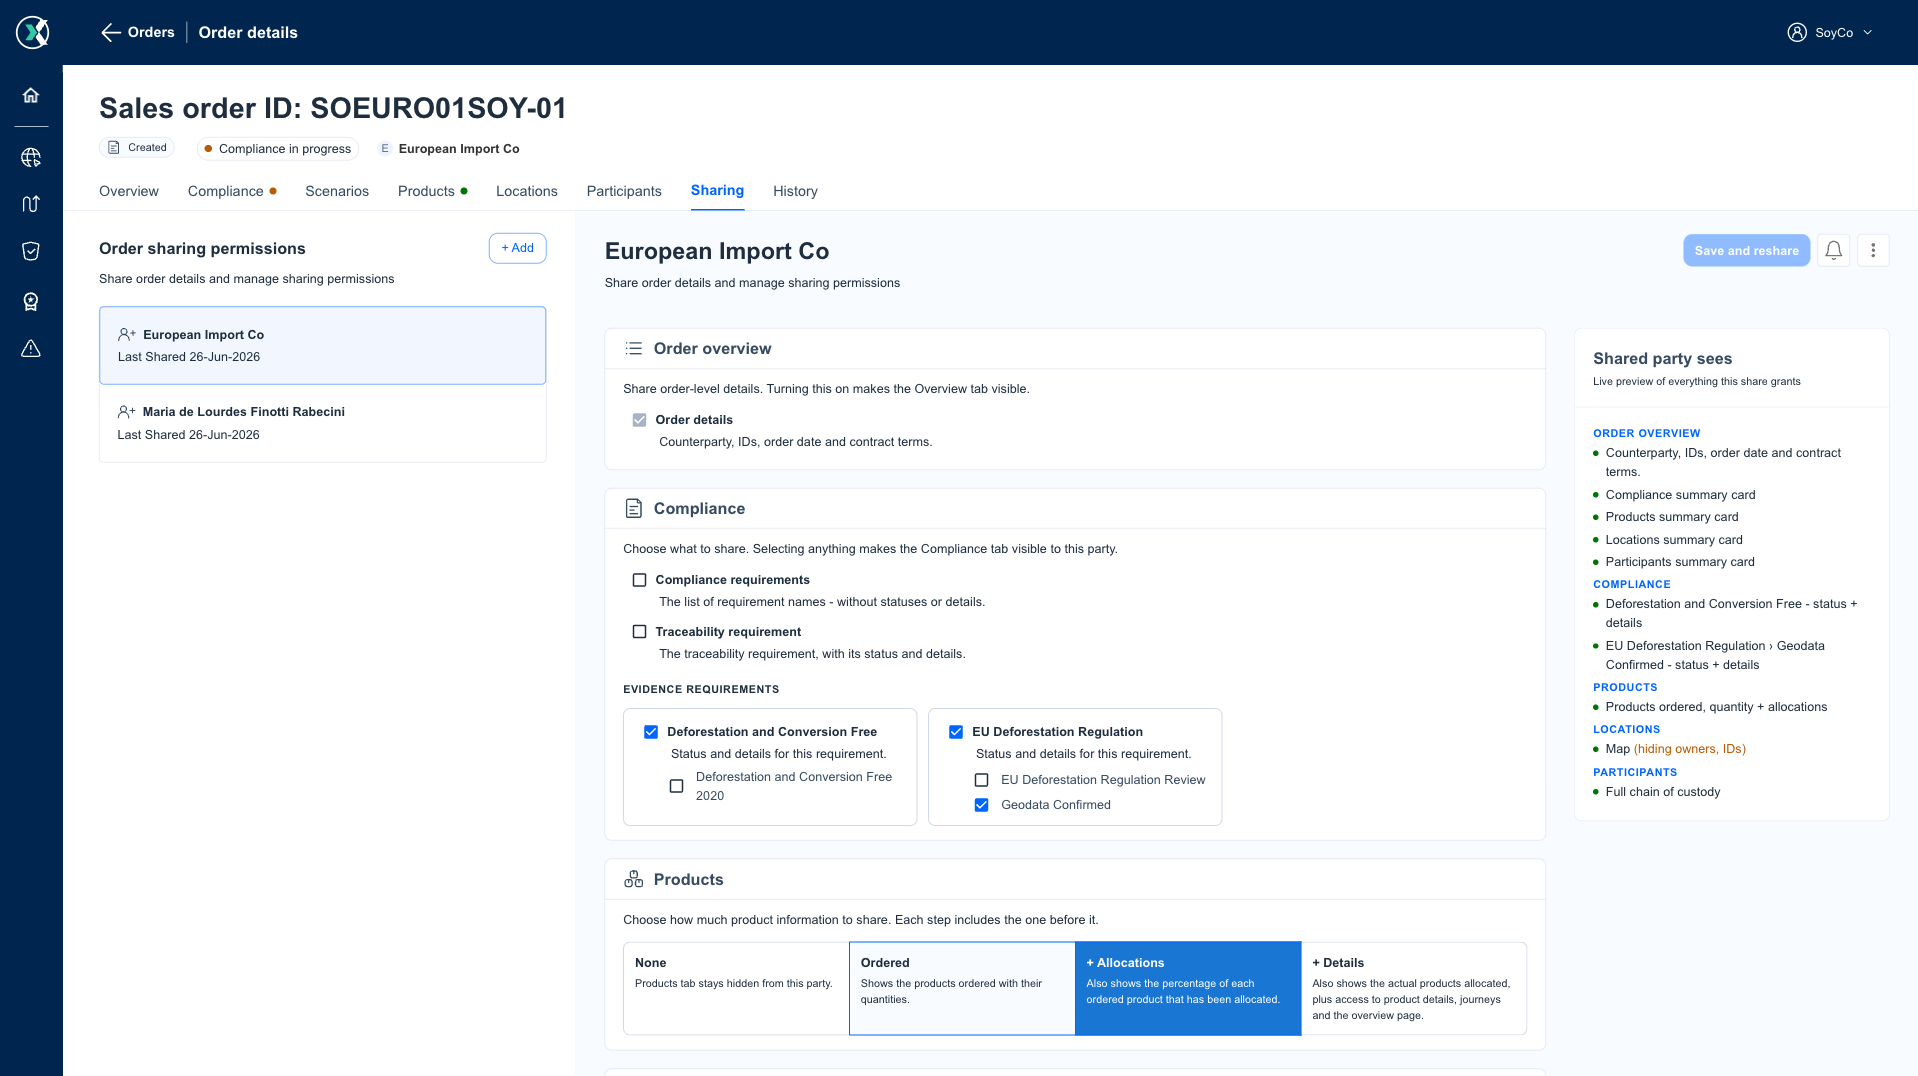Click the Compliance section document icon
This screenshot has width=1918, height=1076.
[634, 509]
